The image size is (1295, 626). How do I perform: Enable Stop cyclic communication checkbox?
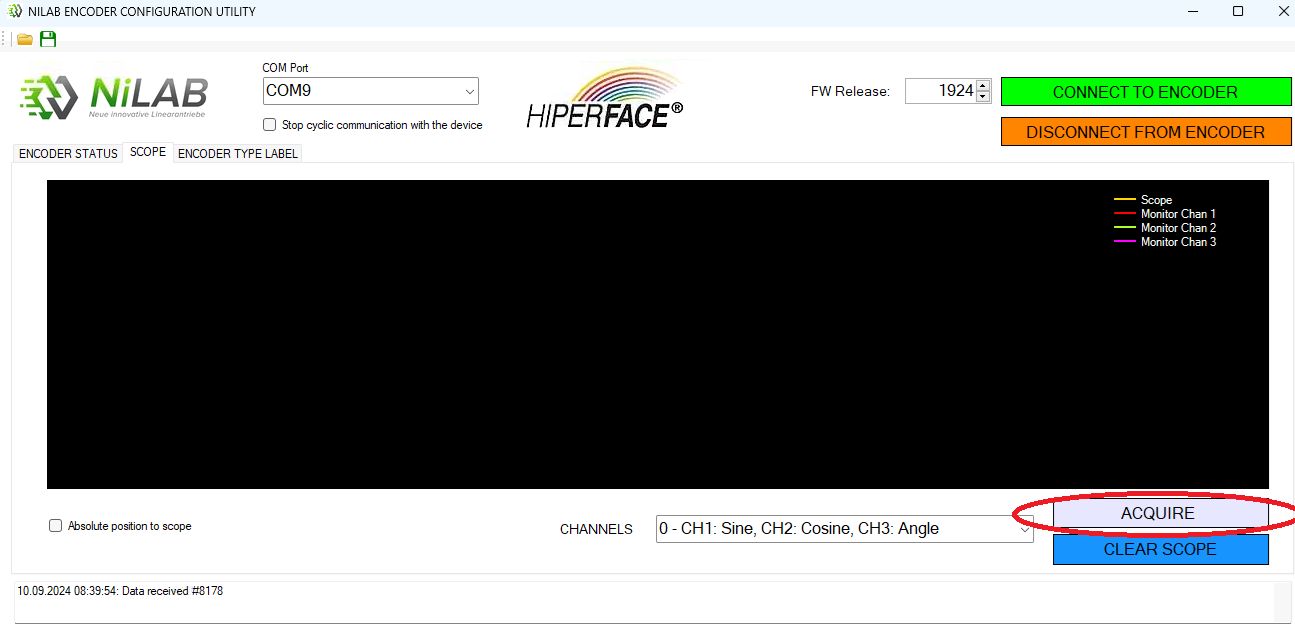(x=269, y=125)
